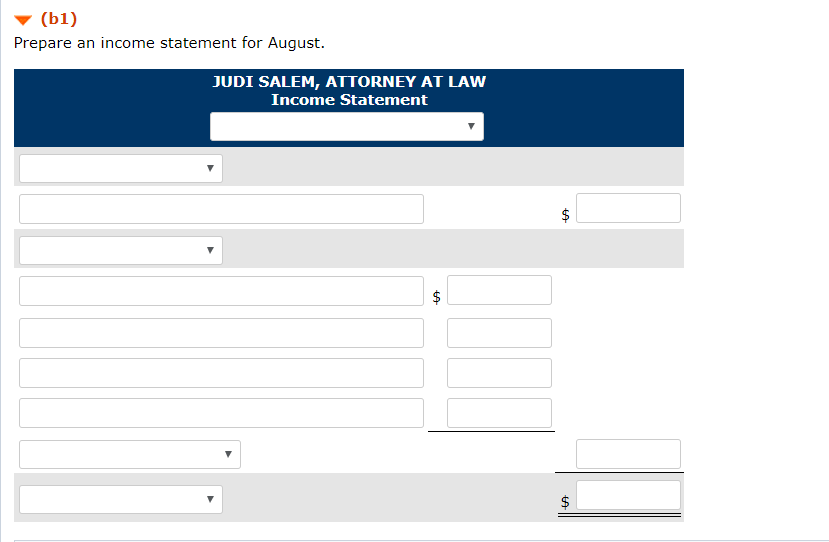This screenshot has height=542, width=829.
Task: Click the fourth expense account name field
Action: click(221, 413)
